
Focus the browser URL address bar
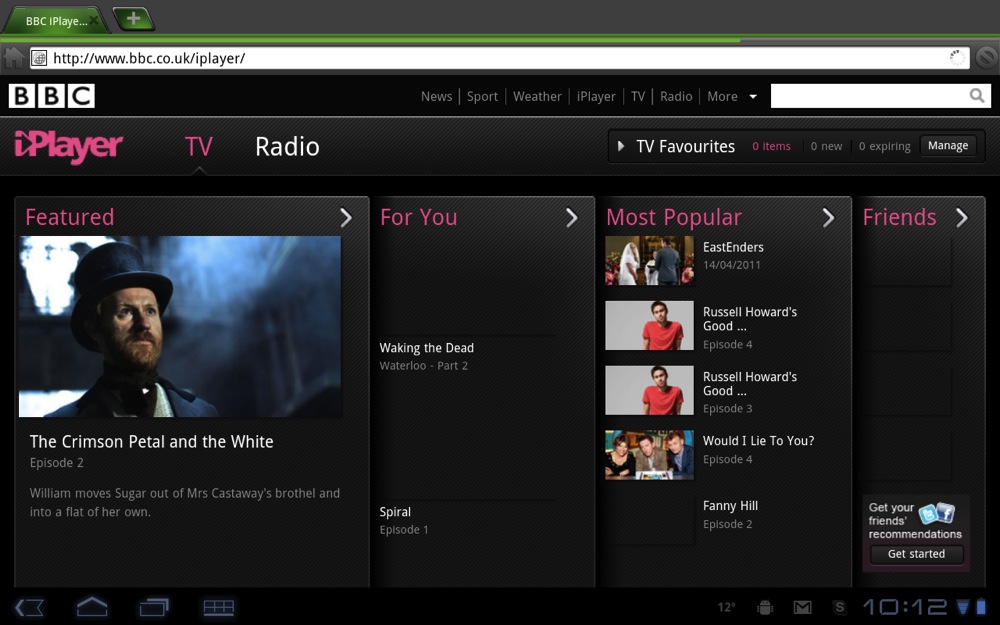pos(497,58)
